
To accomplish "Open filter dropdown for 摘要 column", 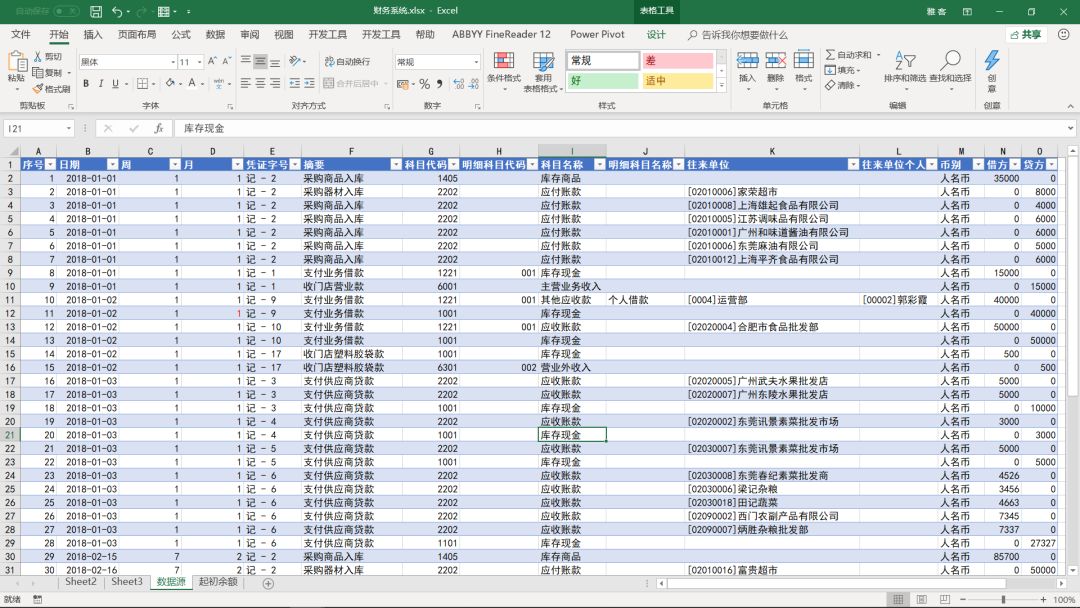I will [396, 165].
